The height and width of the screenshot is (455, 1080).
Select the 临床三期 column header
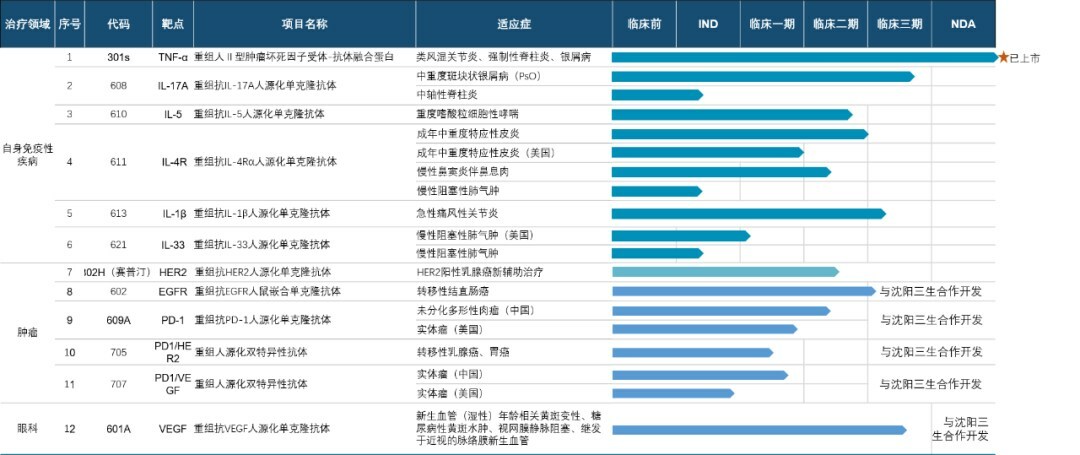click(x=900, y=23)
